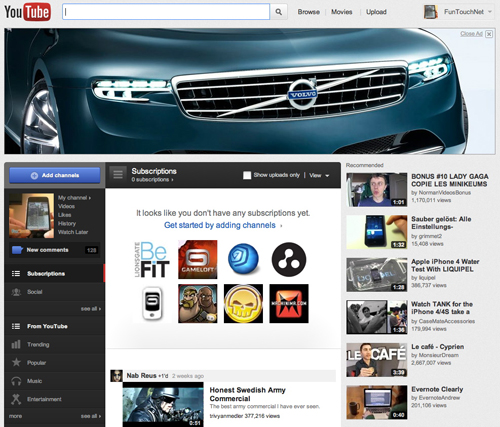
Task: Open BONUS #10 LADY GAGA video title
Action: 450,180
